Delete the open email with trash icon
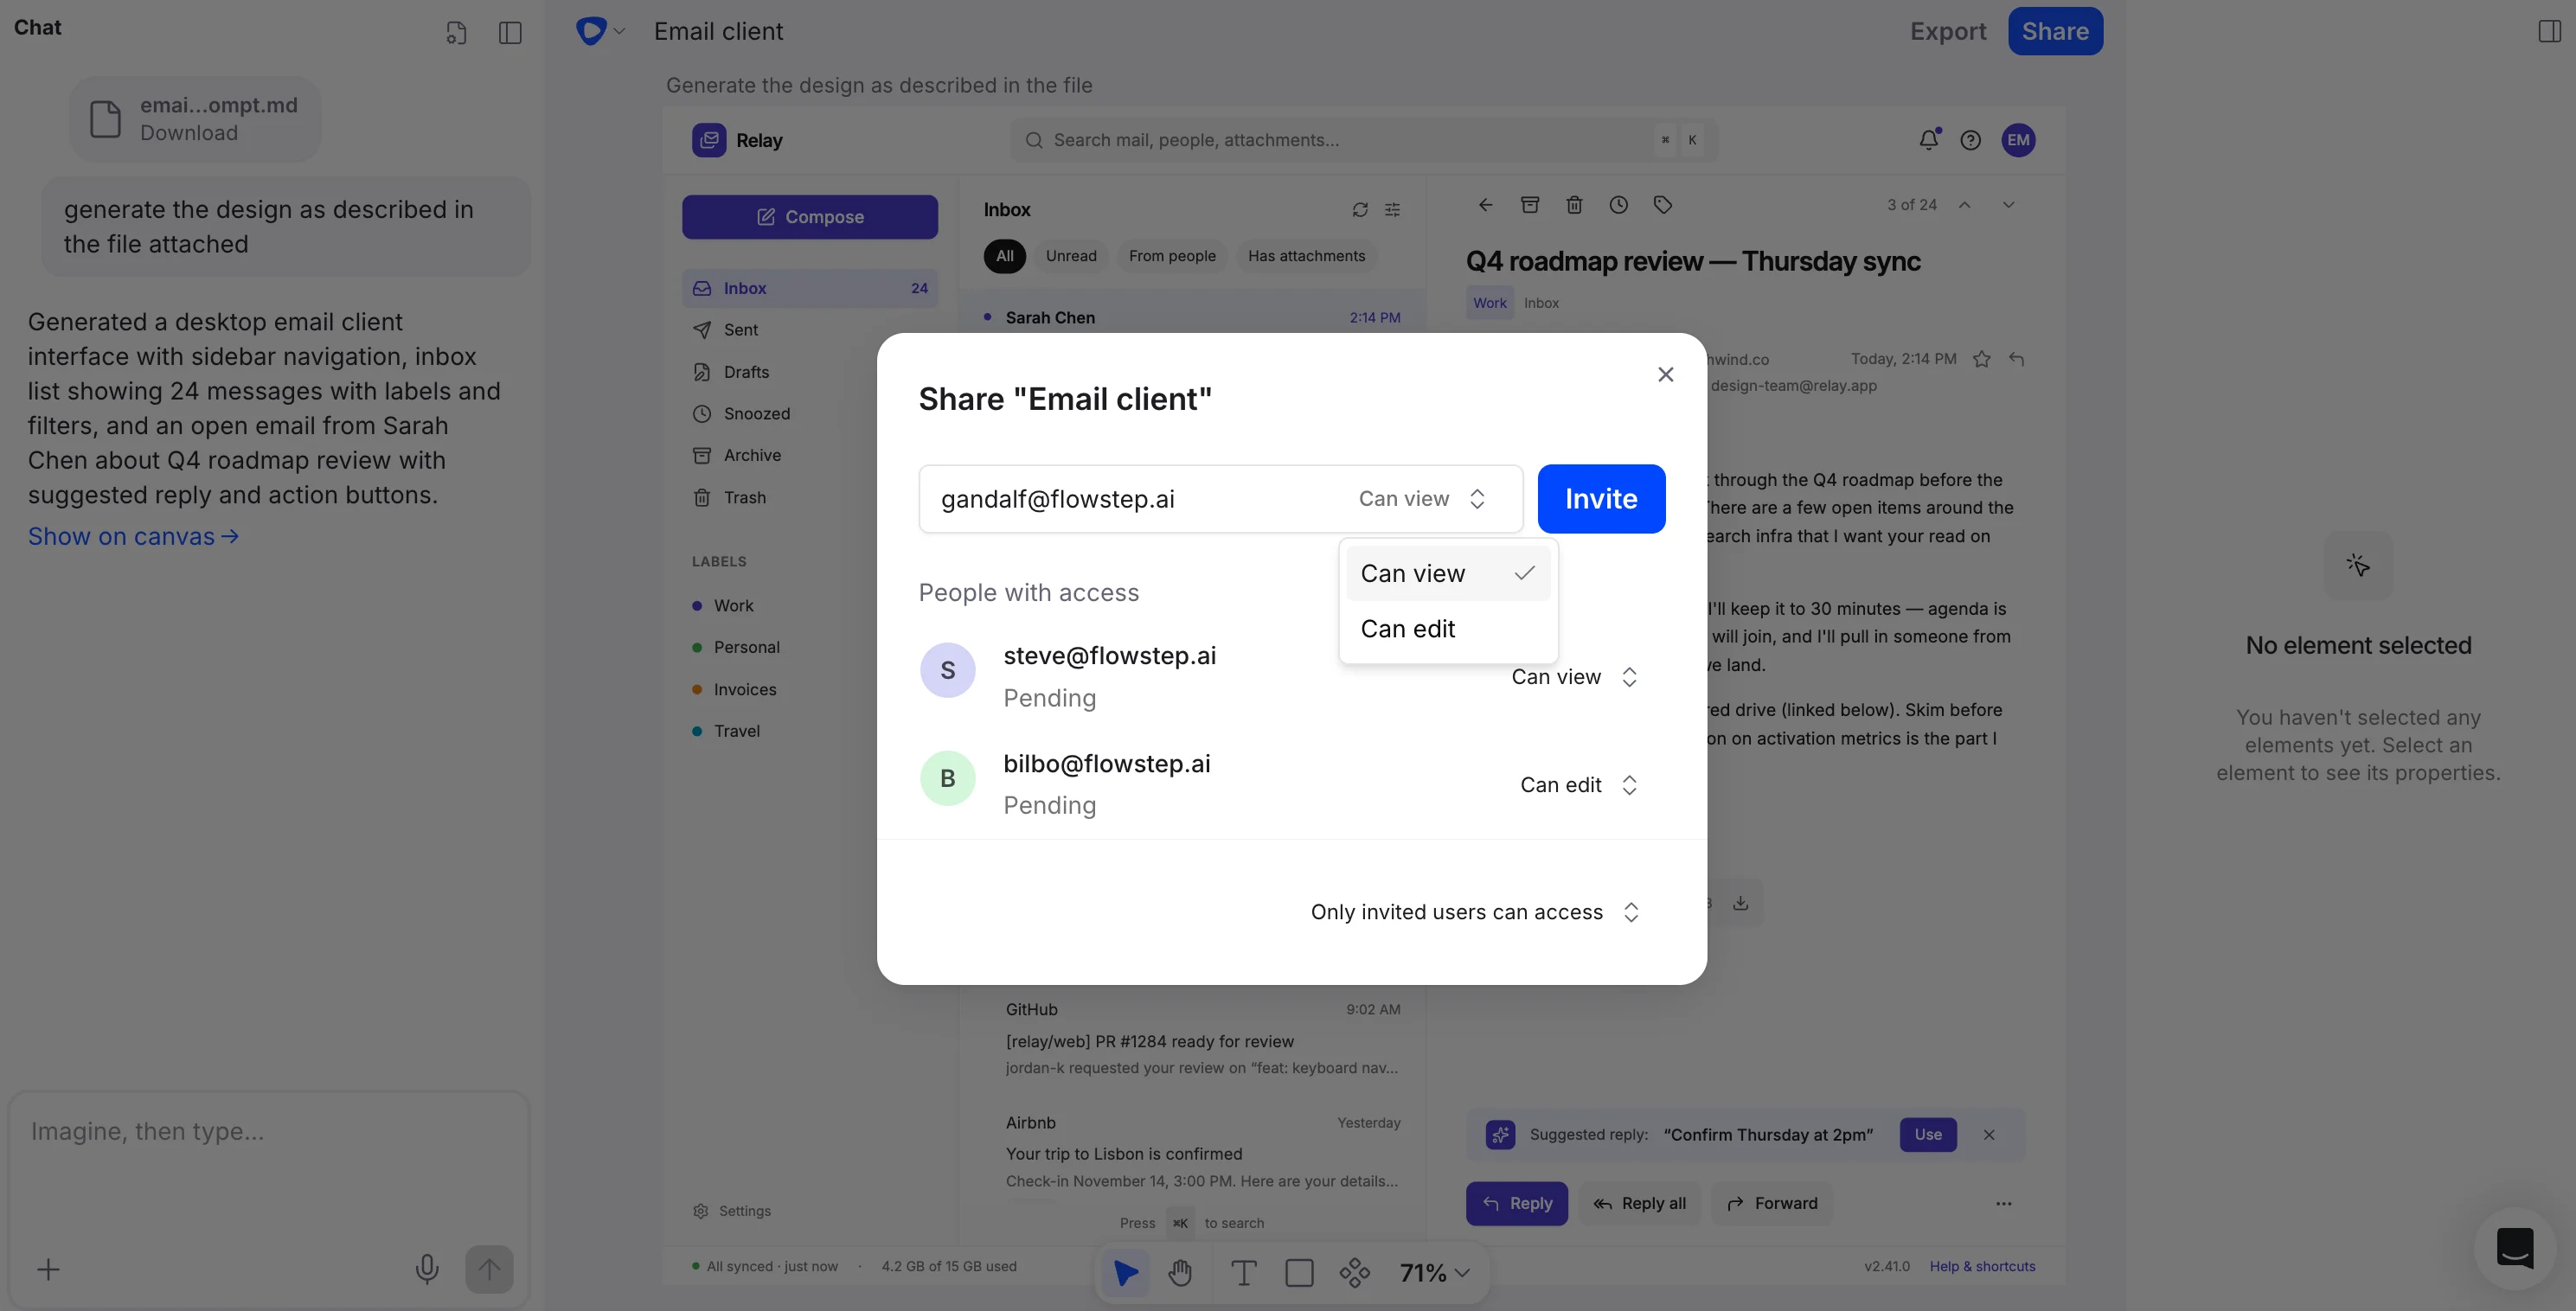The width and height of the screenshot is (2576, 1311). [1574, 205]
